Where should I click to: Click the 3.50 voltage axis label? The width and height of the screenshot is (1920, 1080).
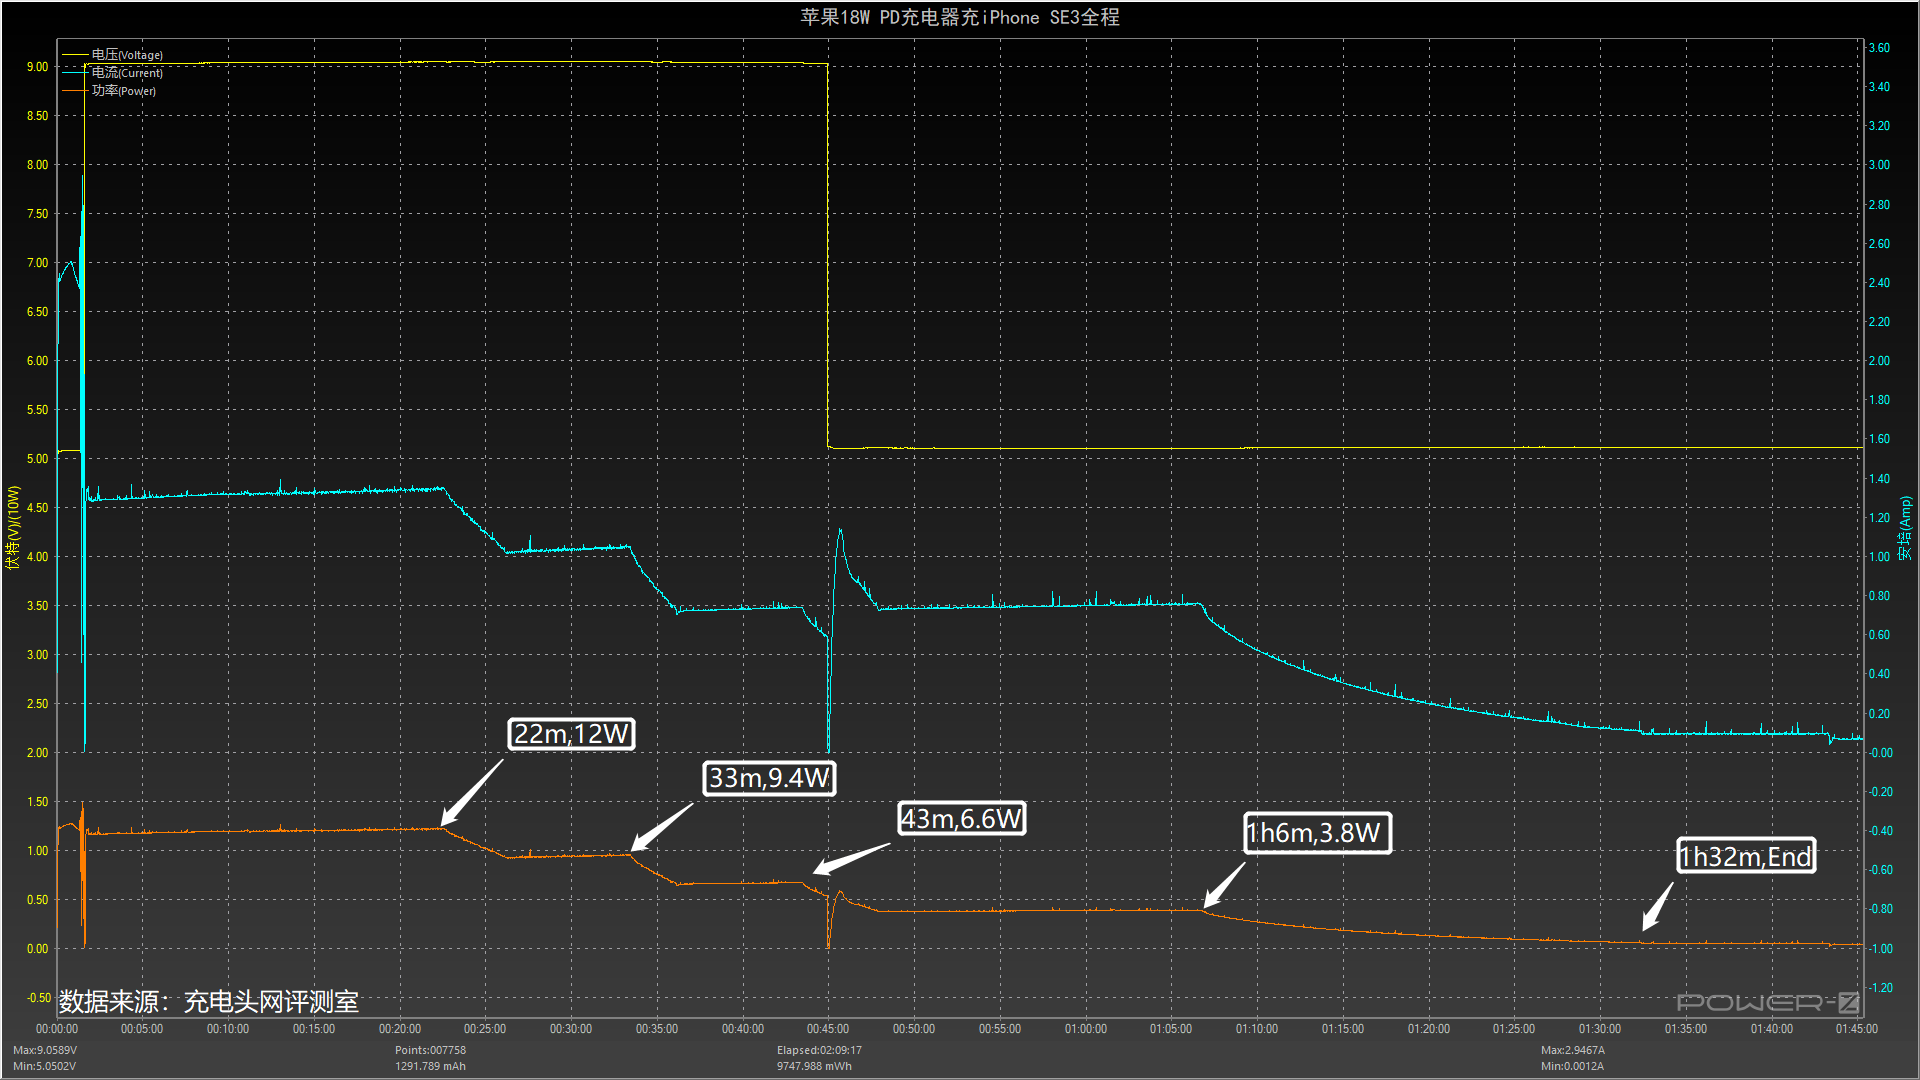[x=37, y=606]
